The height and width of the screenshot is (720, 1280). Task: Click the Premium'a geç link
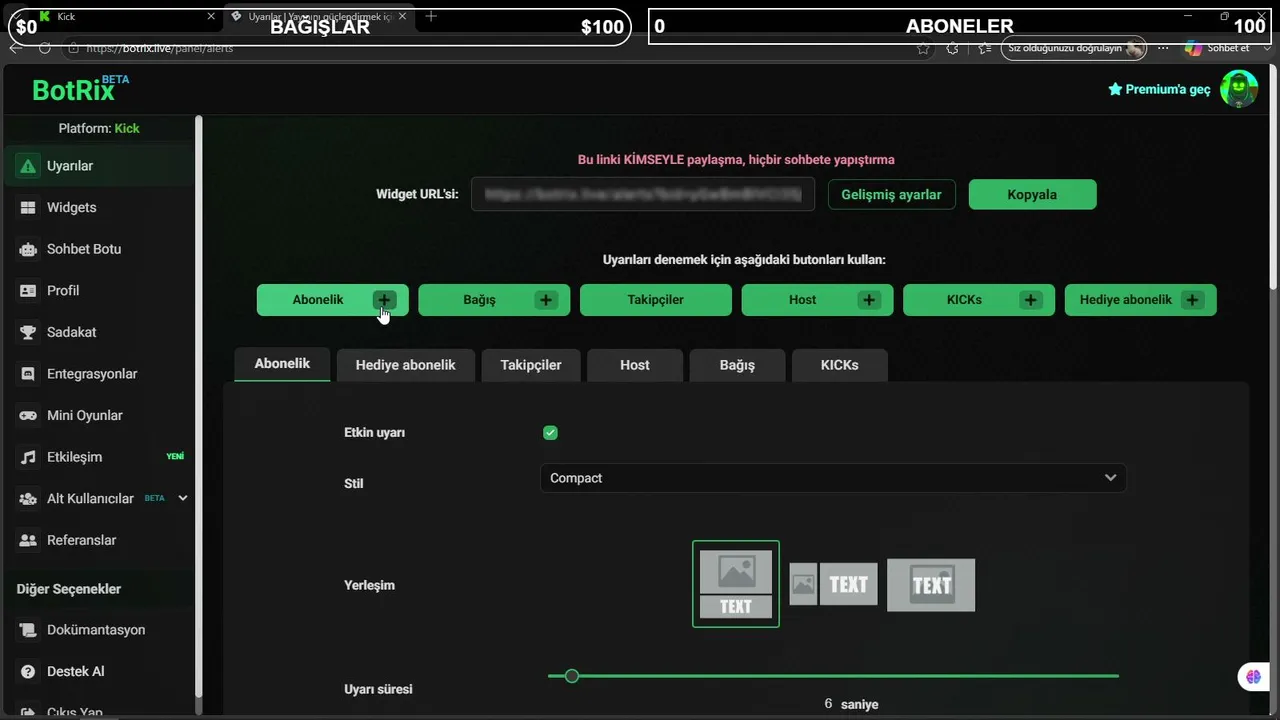[x=1159, y=89]
